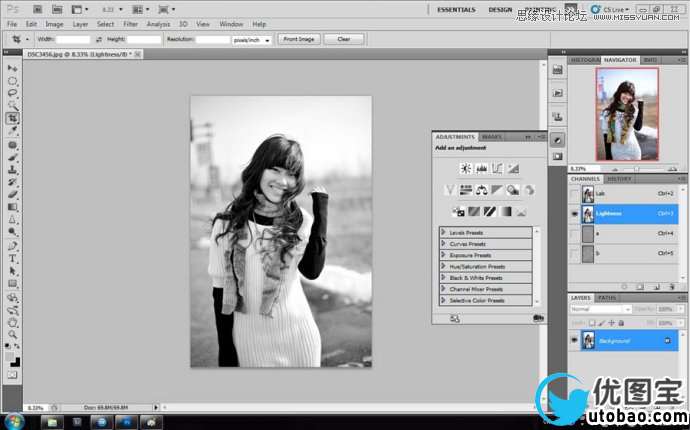690x430 pixels.
Task: Click the Width input field
Action: [73, 40]
